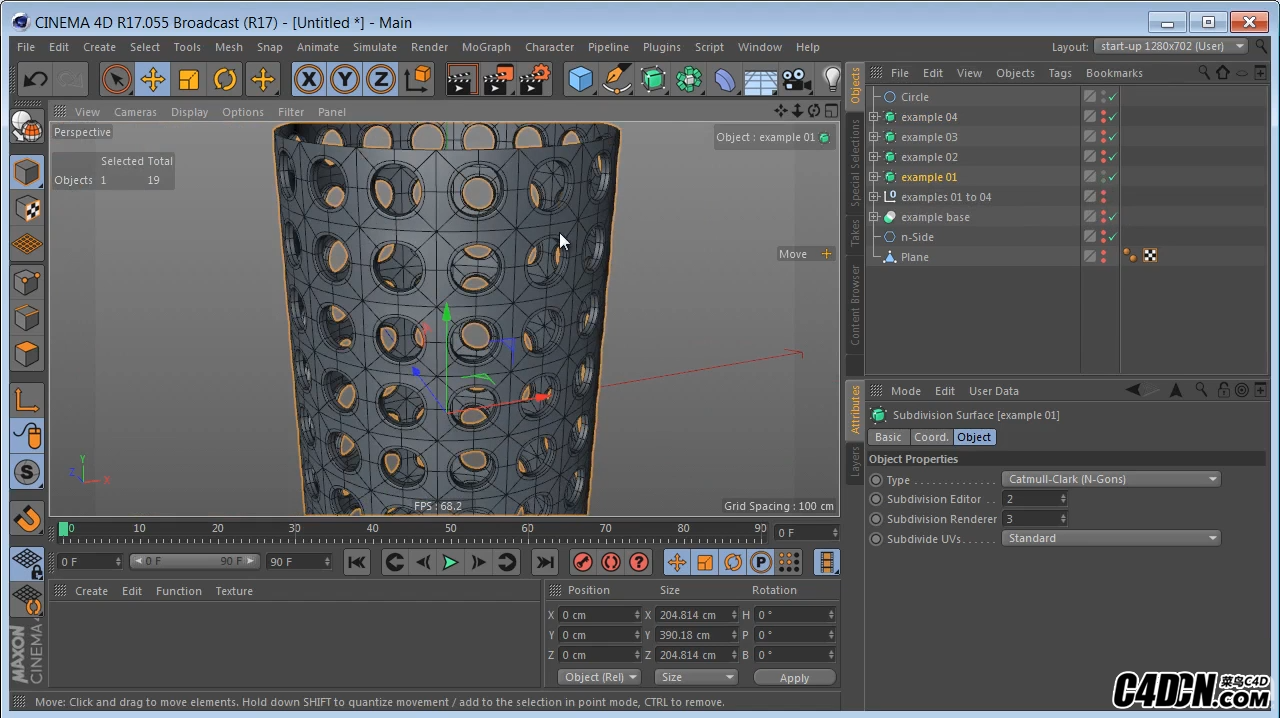This screenshot has width=1280, height=718.
Task: Expand the example 01 object tree
Action: [x=874, y=177]
